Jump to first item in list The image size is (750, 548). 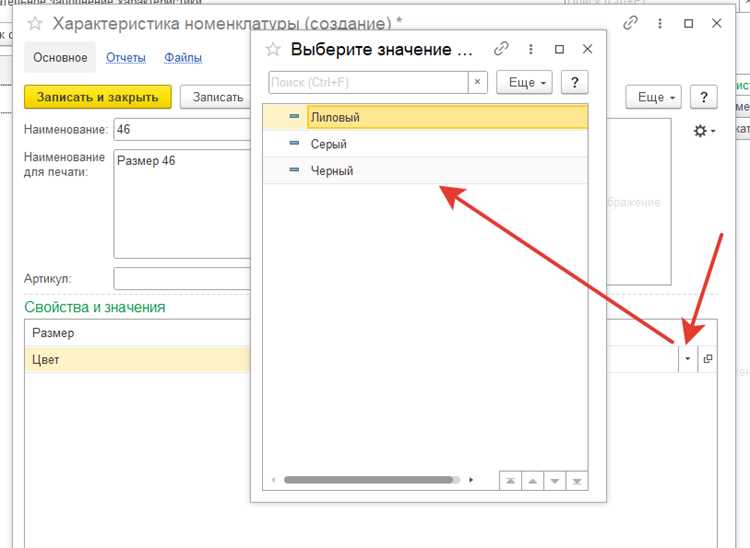tap(510, 481)
